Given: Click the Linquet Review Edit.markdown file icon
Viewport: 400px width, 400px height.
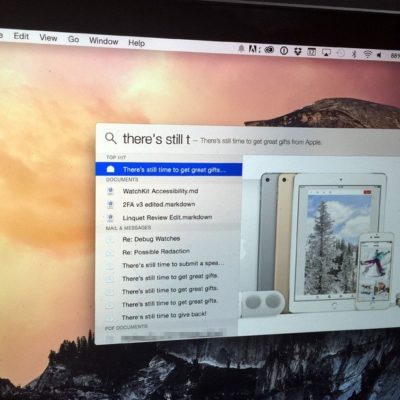Looking at the screenshot, I should coord(110,218).
